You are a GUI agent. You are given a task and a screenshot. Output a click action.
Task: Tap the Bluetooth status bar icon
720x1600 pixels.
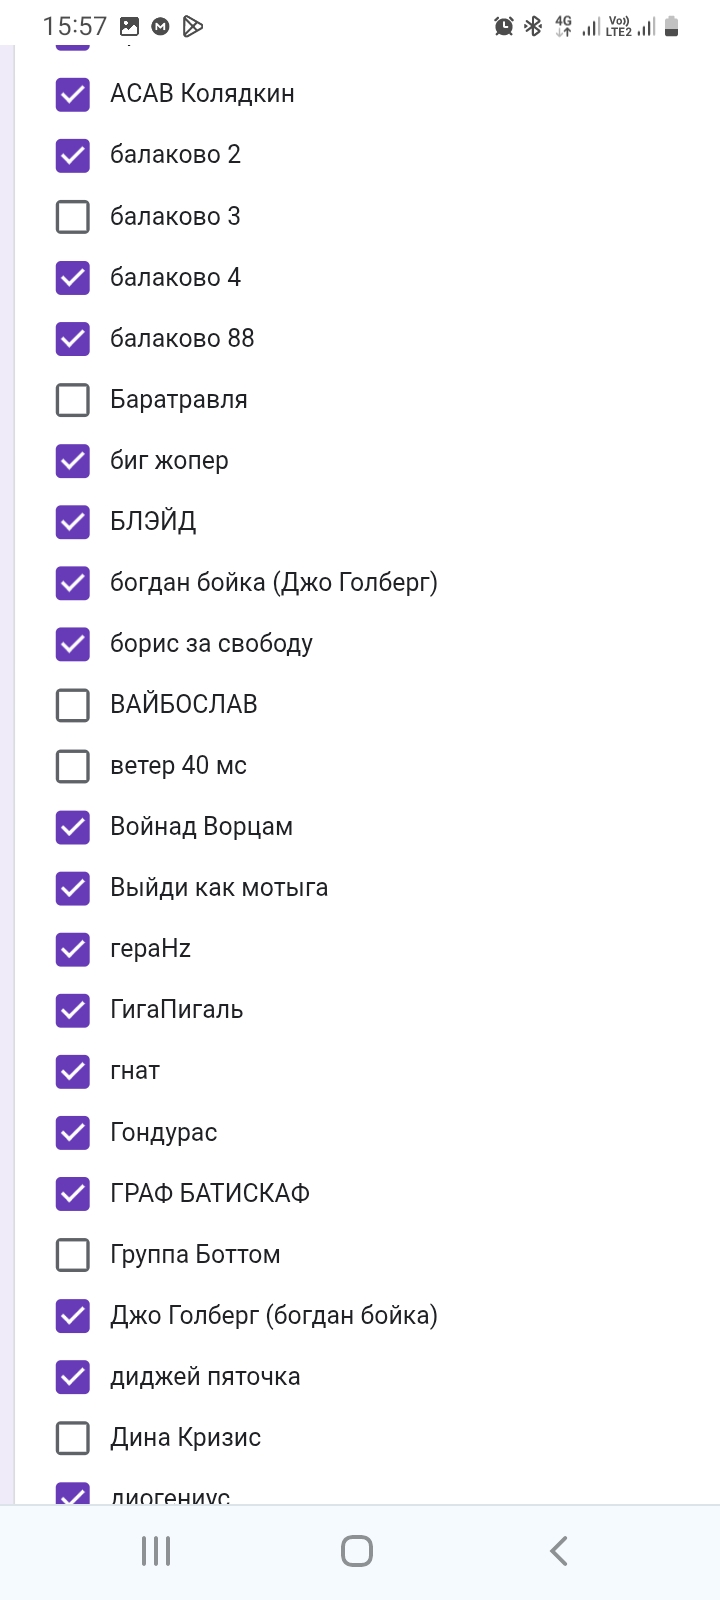[x=534, y=26]
